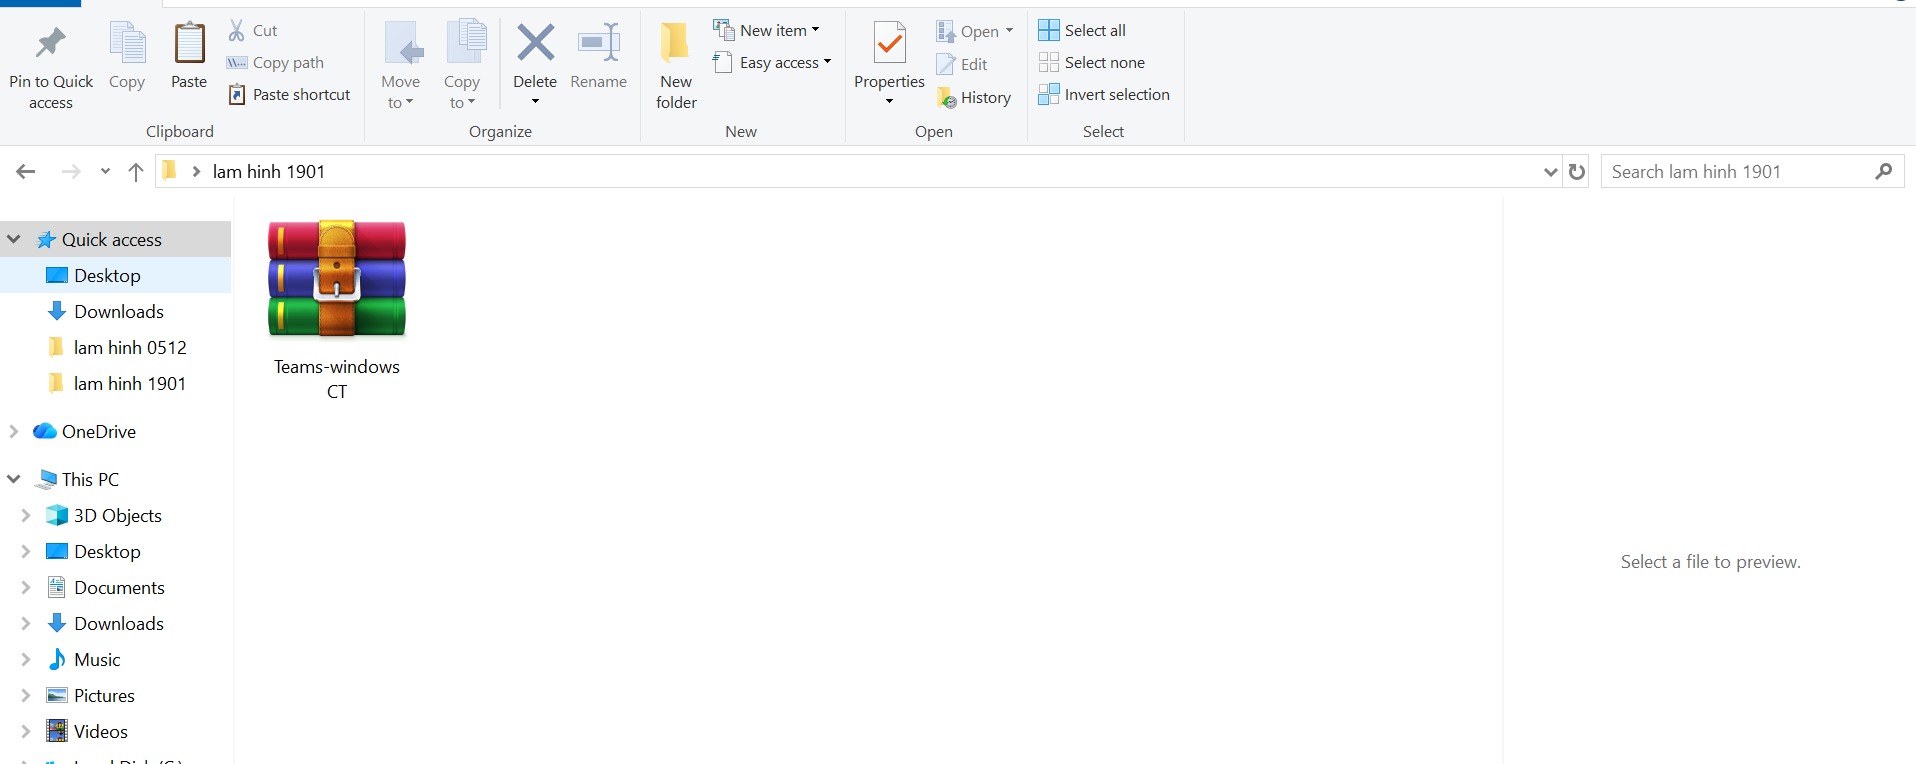Expand the OneDrive tree node
The image size is (1916, 764).
click(14, 432)
